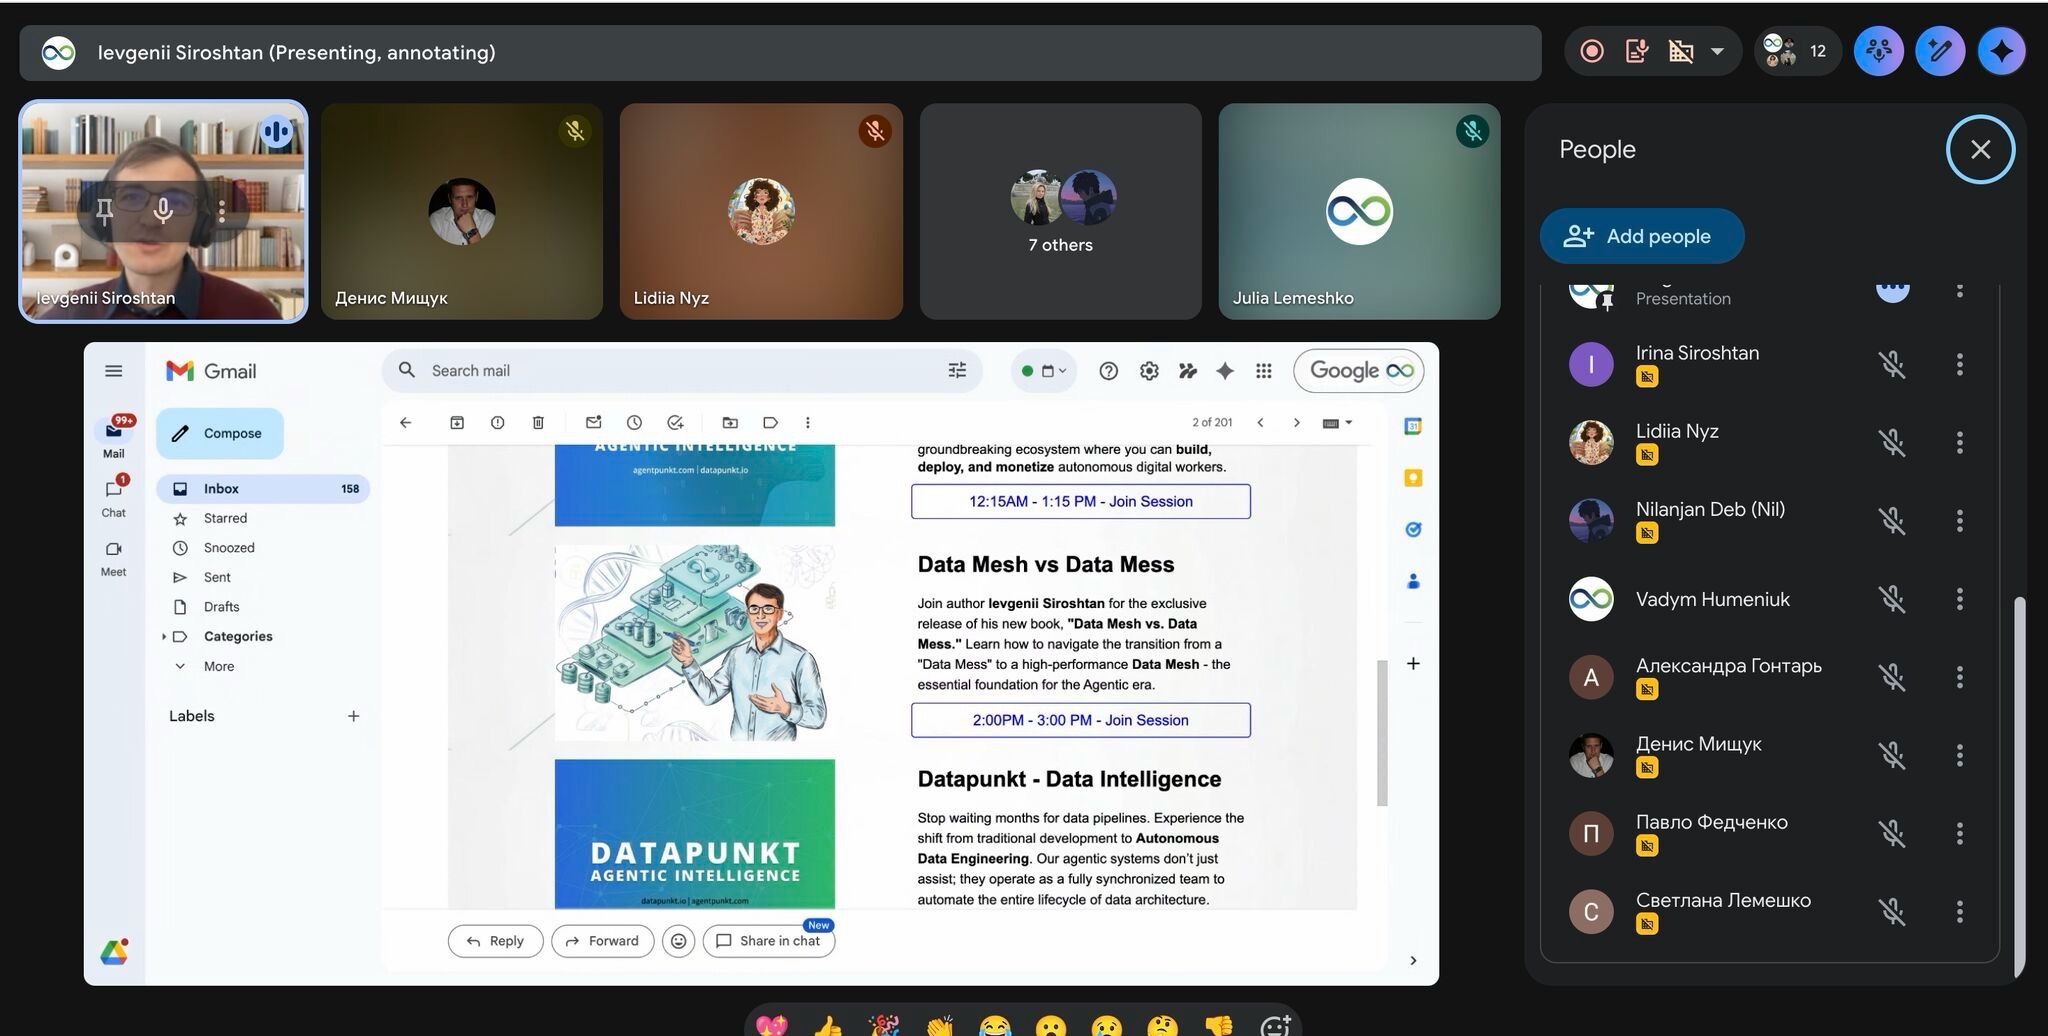
Task: Click the People panel scrollbar
Action: [2019, 786]
